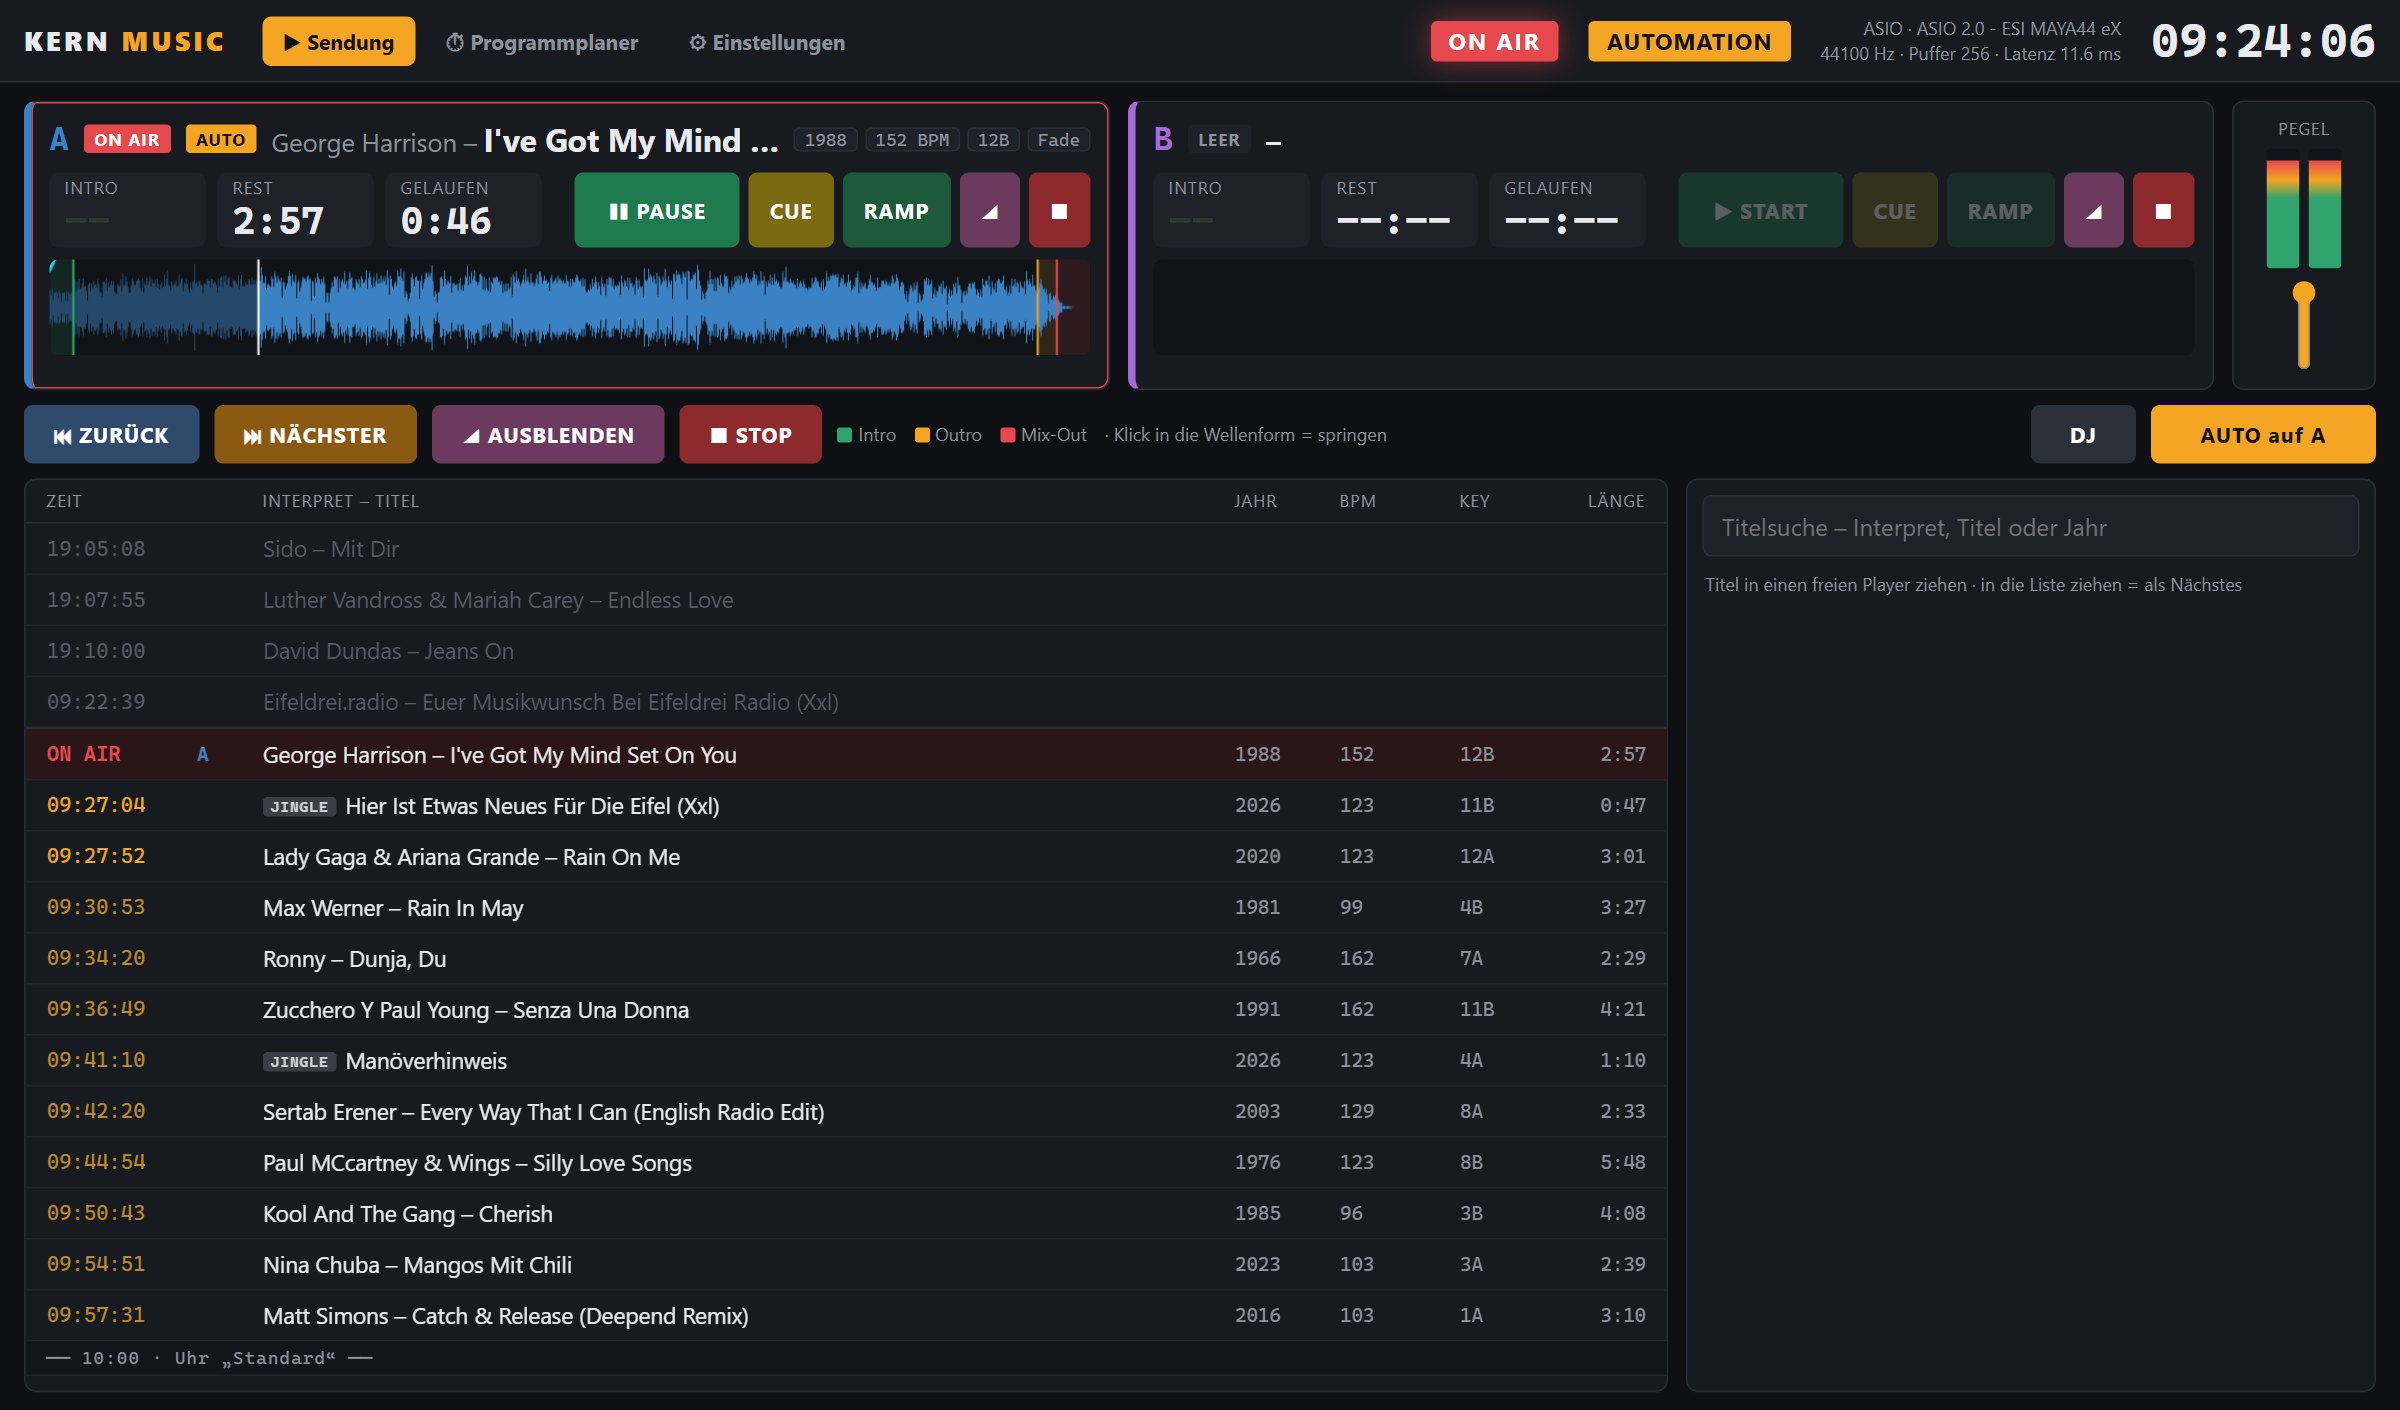2400x1410 pixels.
Task: Click into the Titelsuche search field
Action: [x=2030, y=527]
